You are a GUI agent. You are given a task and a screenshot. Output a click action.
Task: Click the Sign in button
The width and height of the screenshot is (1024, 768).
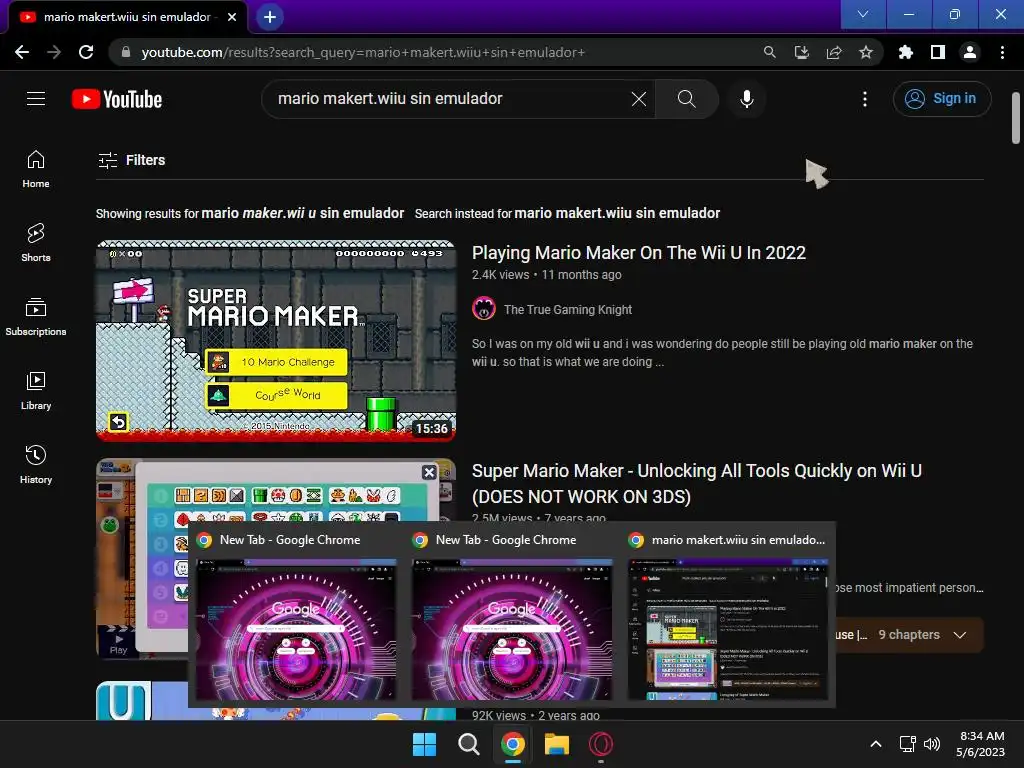[x=942, y=99]
